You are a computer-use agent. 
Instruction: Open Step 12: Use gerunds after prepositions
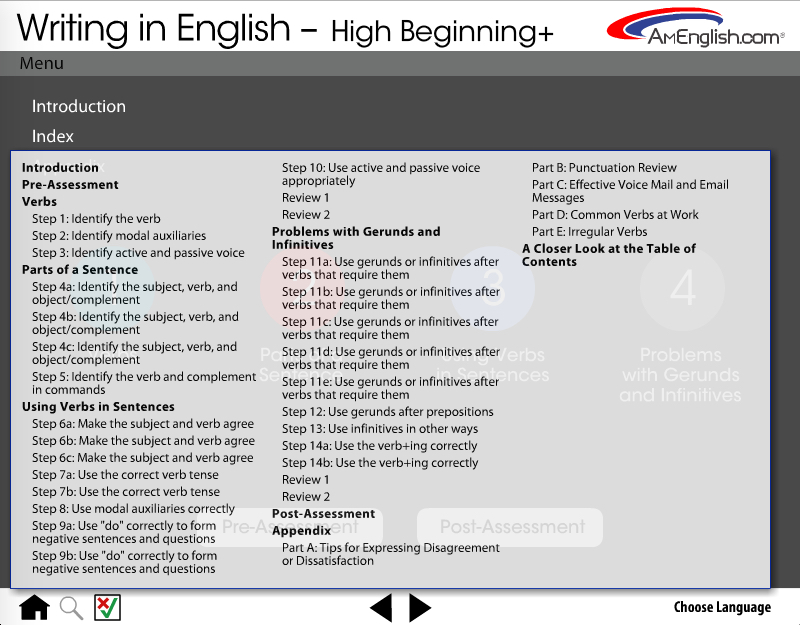pos(388,412)
